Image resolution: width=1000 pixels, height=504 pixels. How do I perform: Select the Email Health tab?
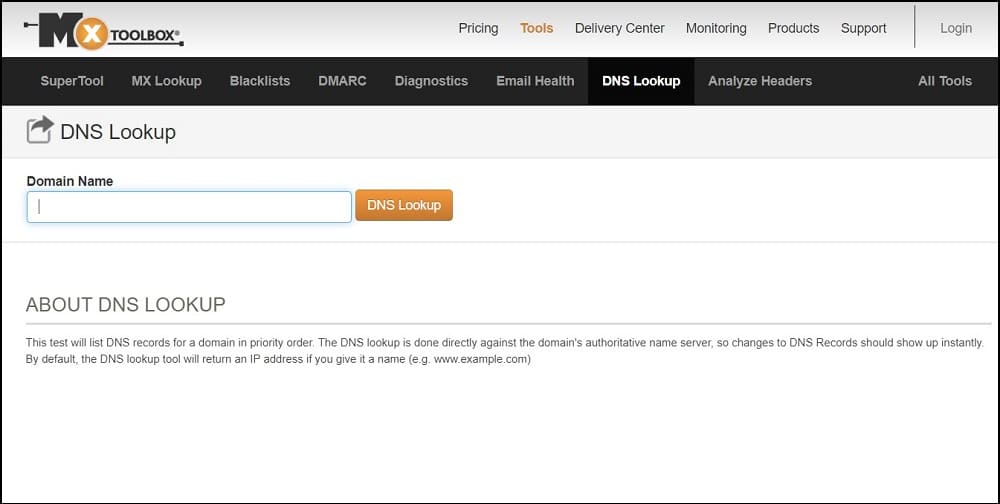pyautogui.click(x=535, y=81)
